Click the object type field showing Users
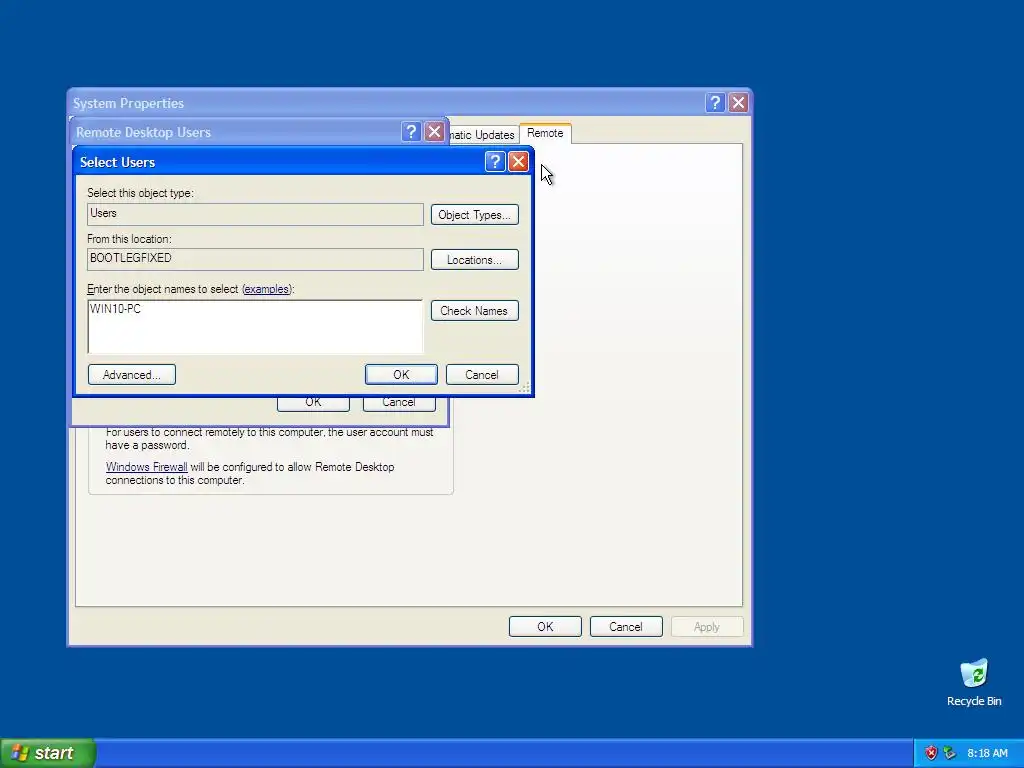This screenshot has height=768, width=1024. click(x=255, y=214)
